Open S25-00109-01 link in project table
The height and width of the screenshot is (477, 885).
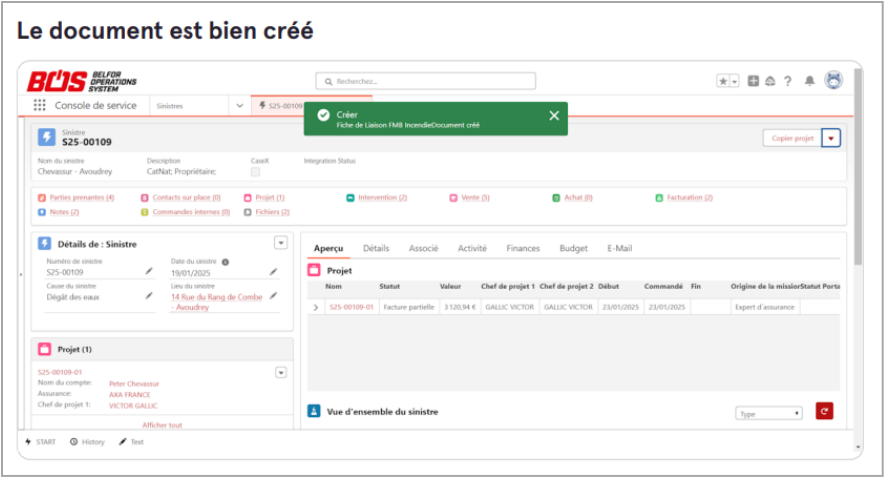(x=352, y=307)
